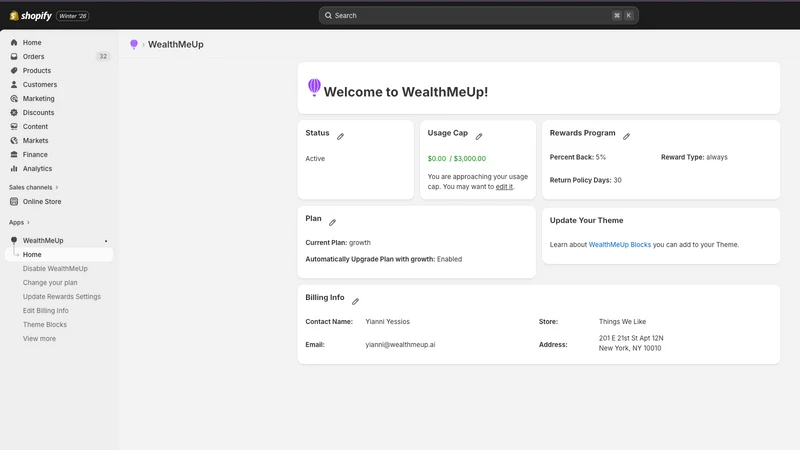
Task: Expand the Apps chevron
Action: [28, 222]
